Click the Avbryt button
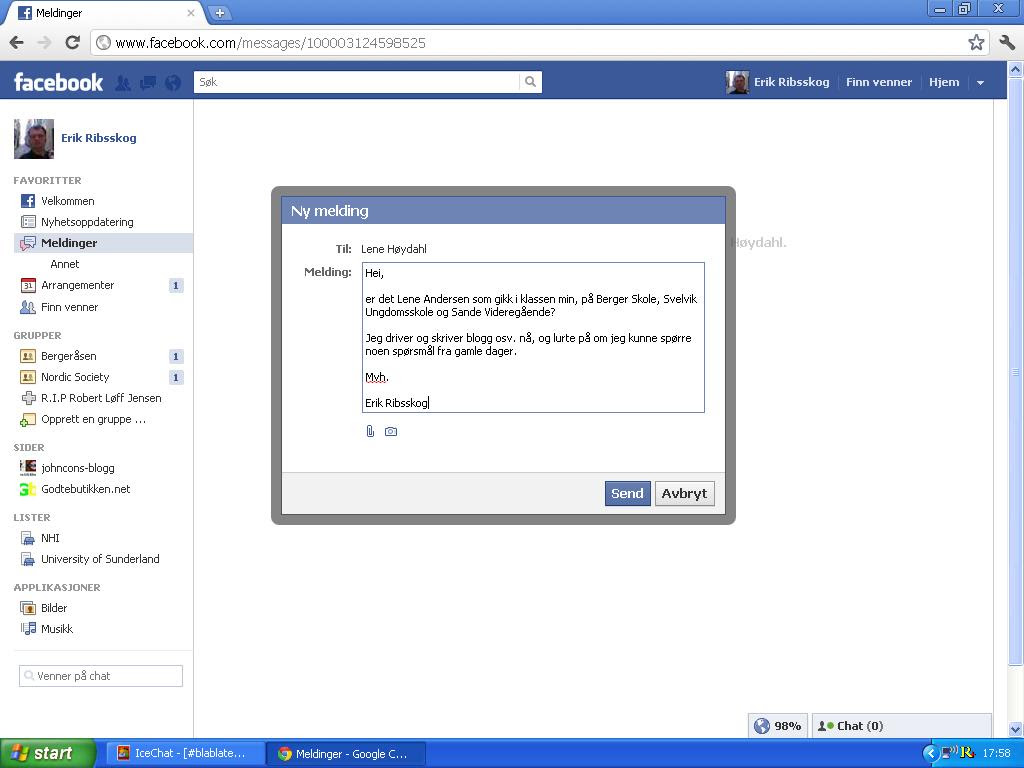This screenshot has width=1024, height=768. [684, 494]
